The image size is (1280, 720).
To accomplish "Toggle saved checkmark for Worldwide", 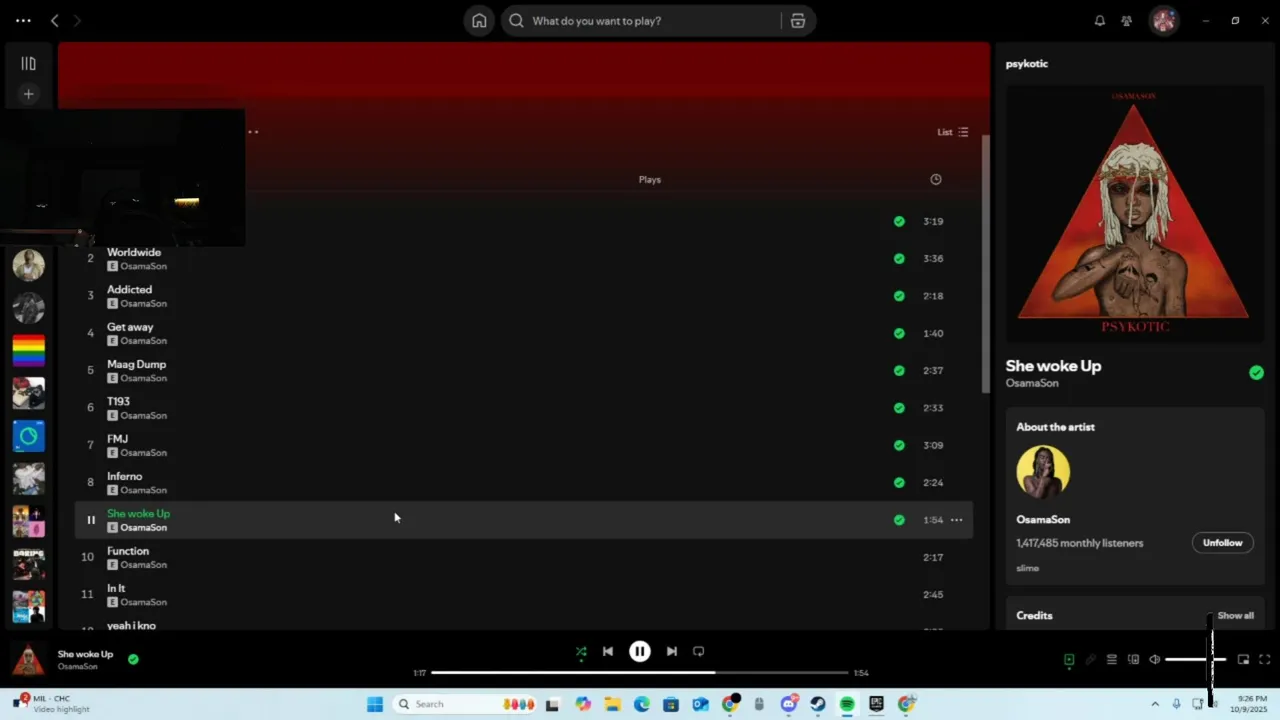I will tap(899, 259).
